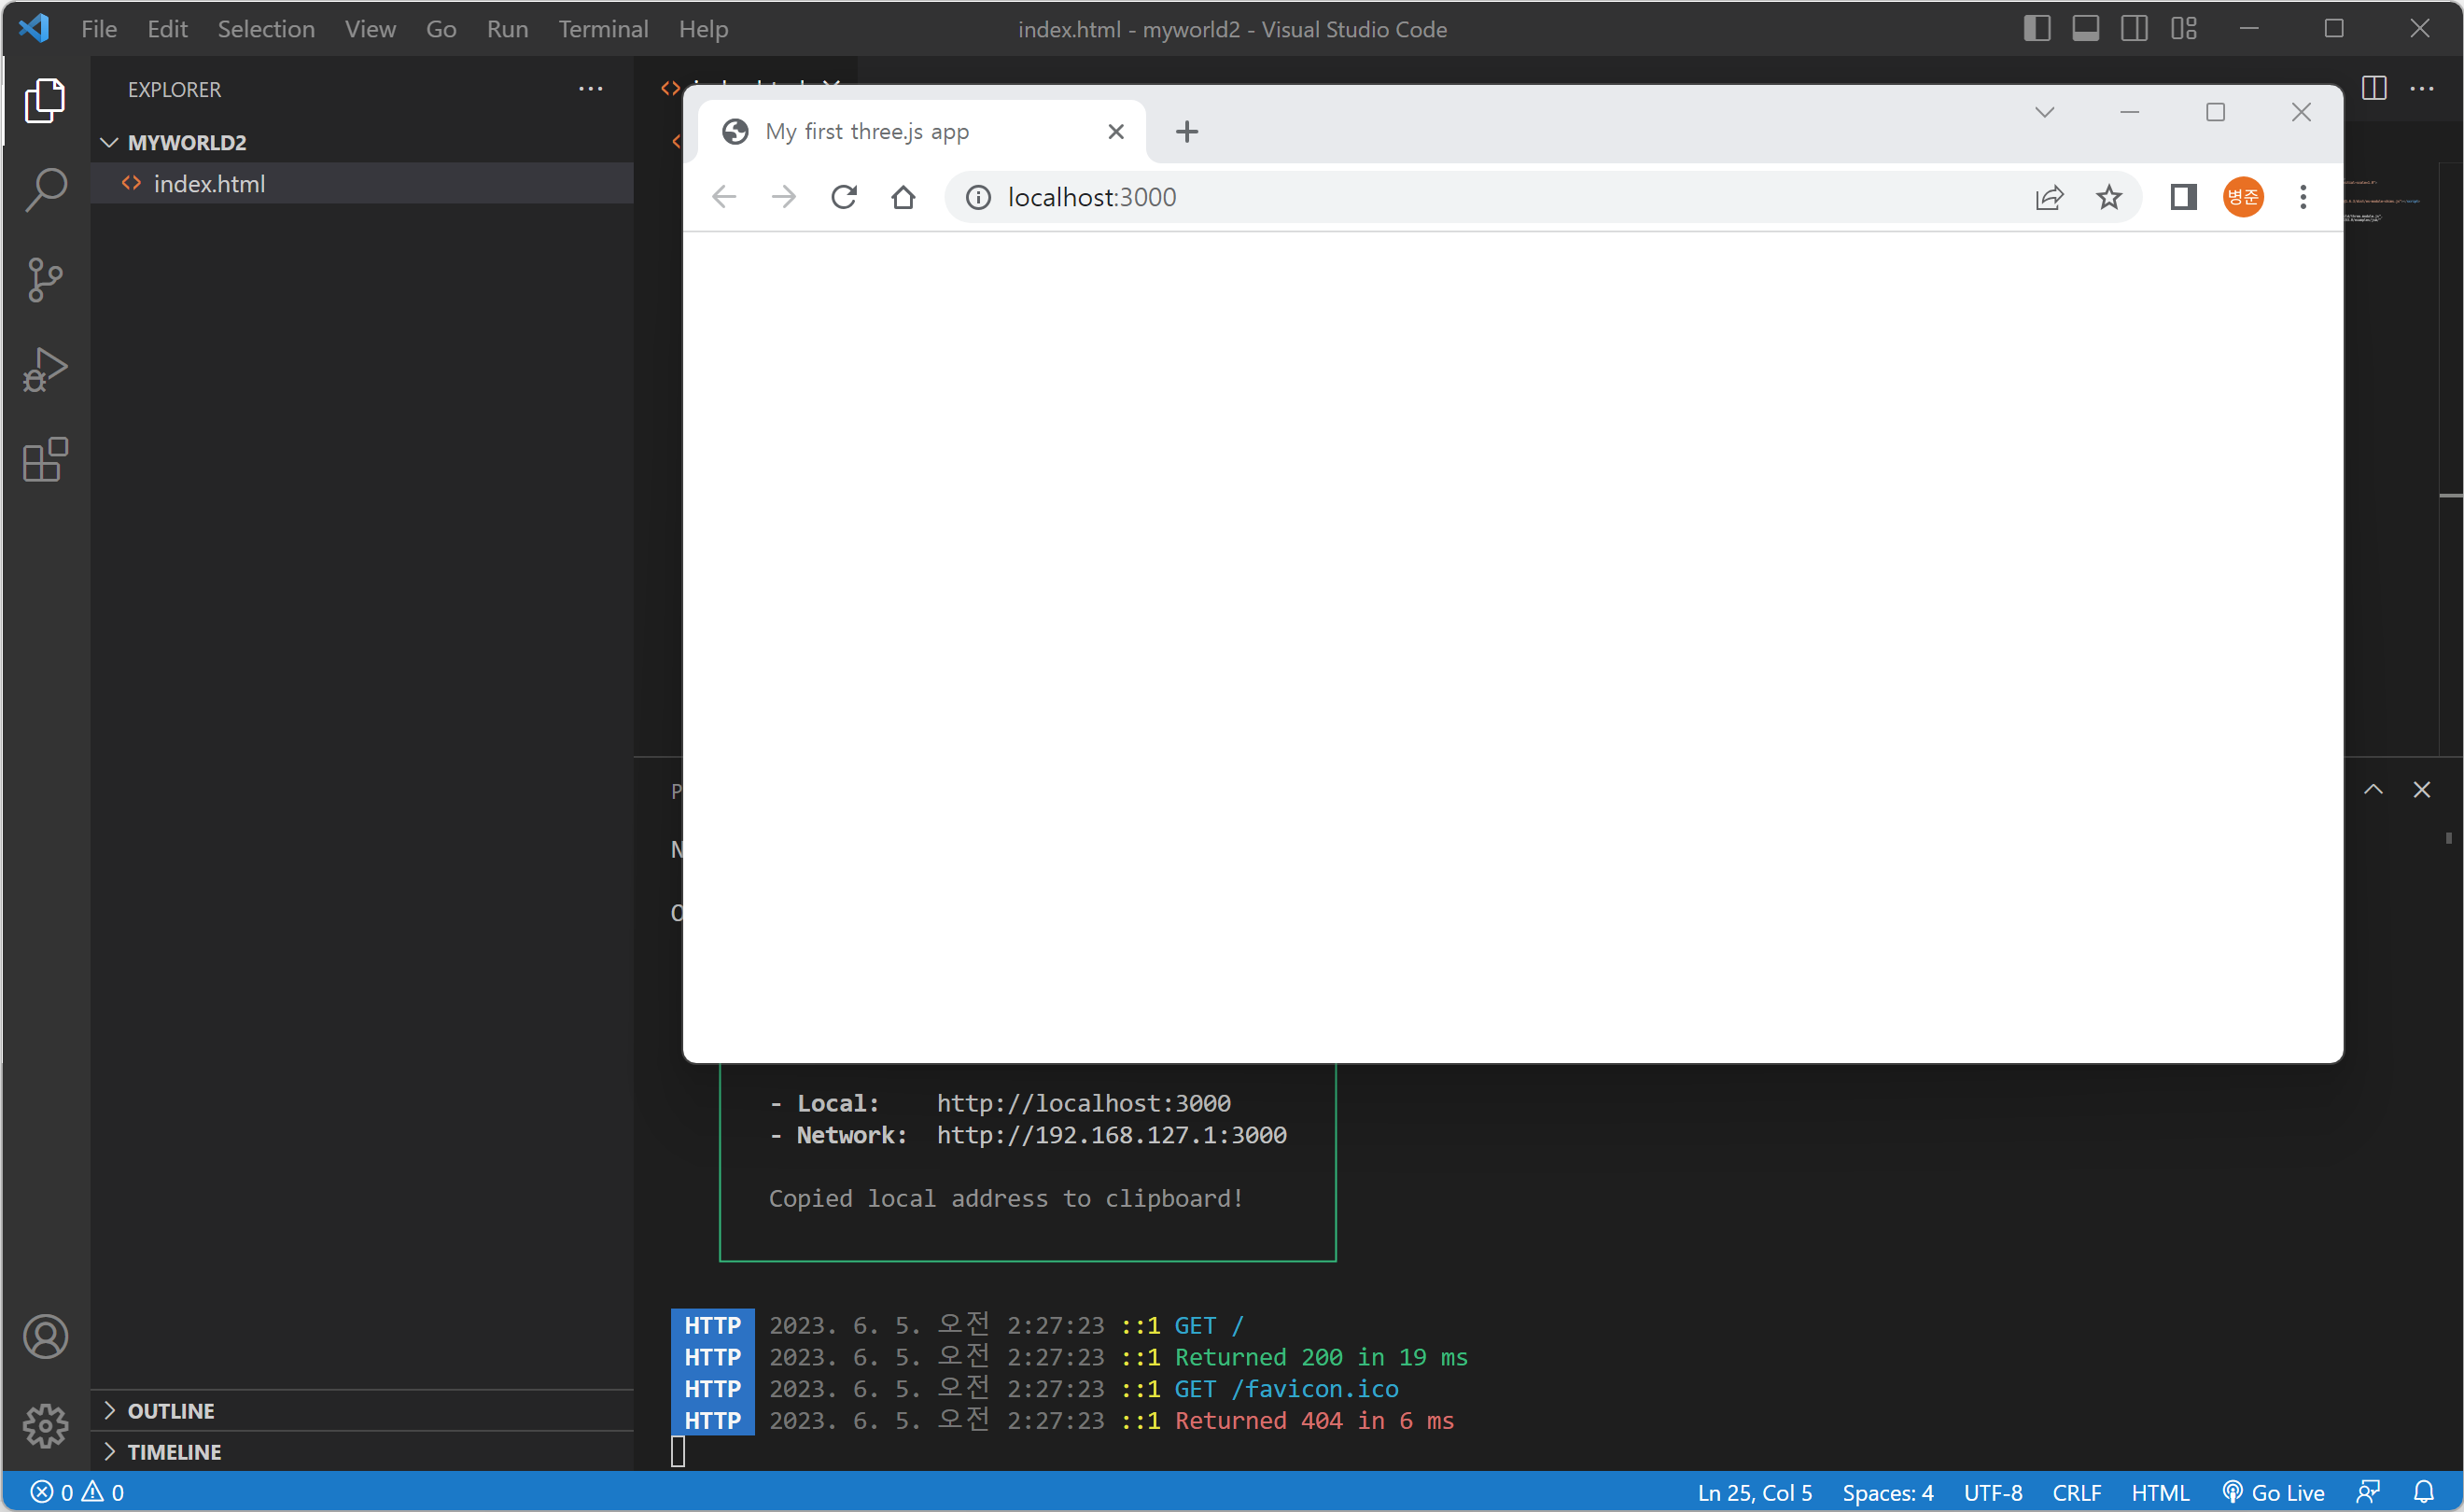Expand the TIMELINE section
The width and height of the screenshot is (2464, 1512).
[173, 1451]
